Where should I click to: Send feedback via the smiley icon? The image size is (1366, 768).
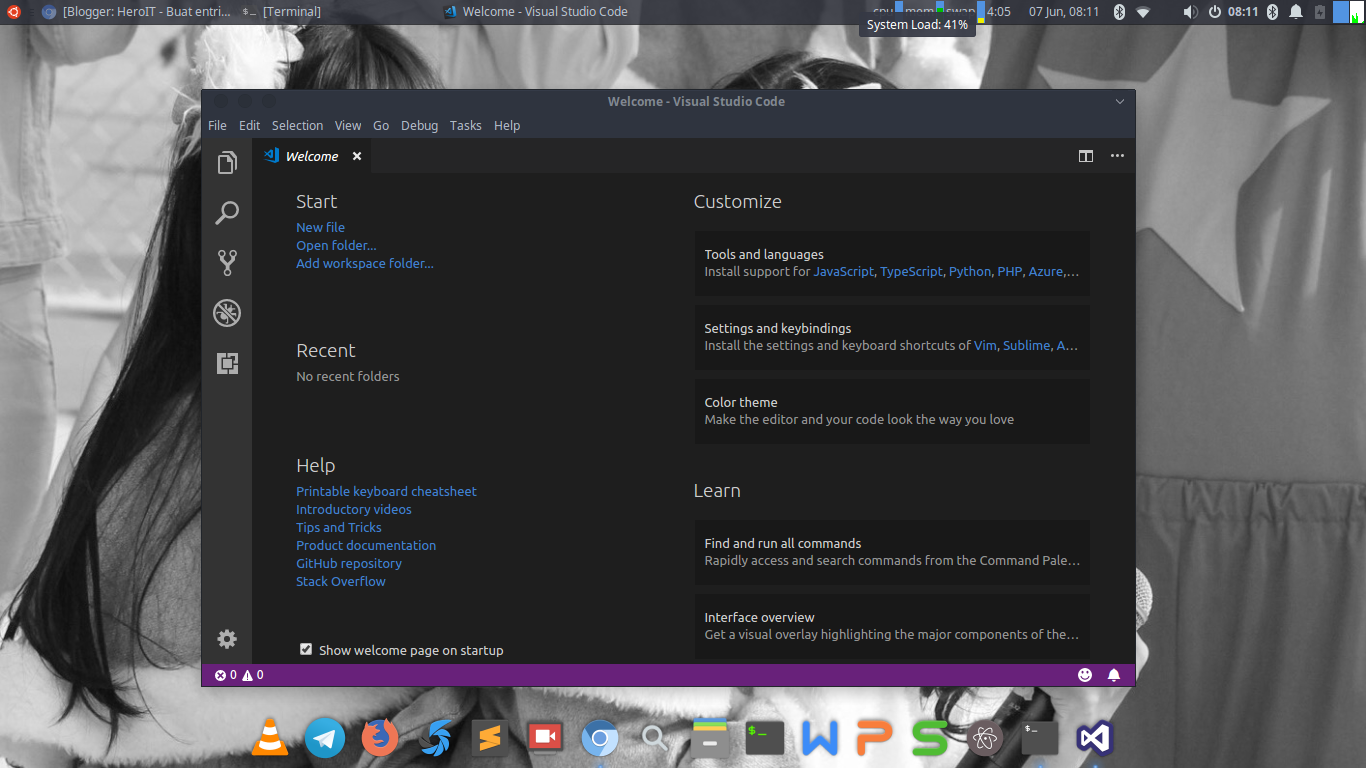[1085, 675]
